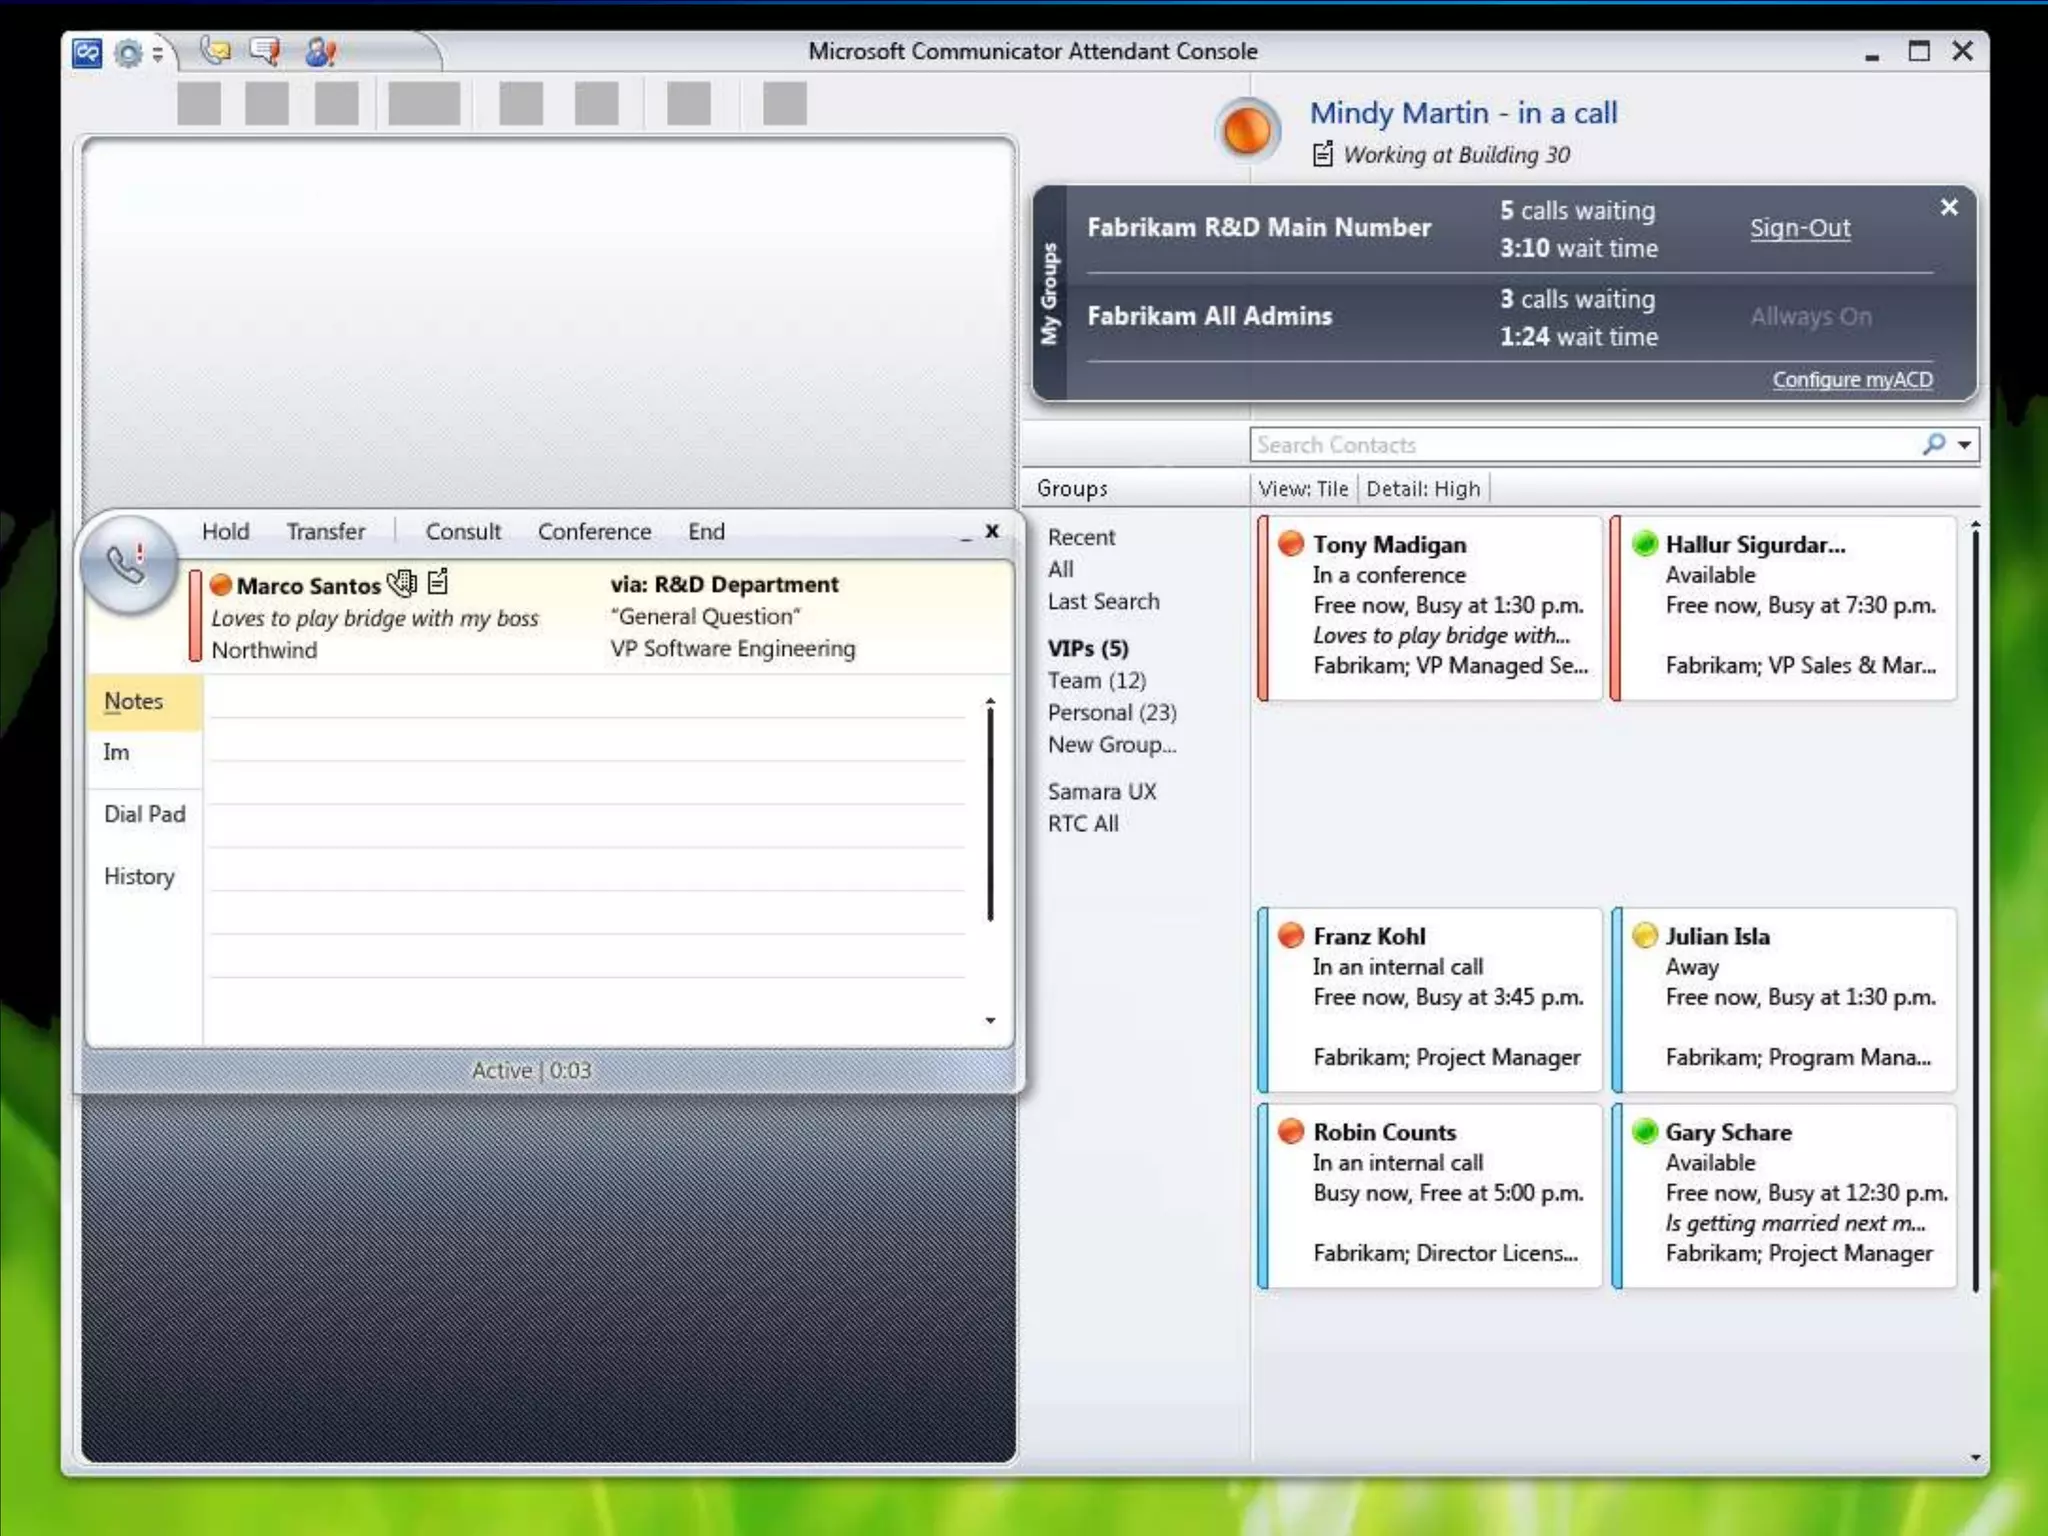Click the note icon next to Marco Santos
The height and width of the screenshot is (1536, 2048).
pos(438,582)
